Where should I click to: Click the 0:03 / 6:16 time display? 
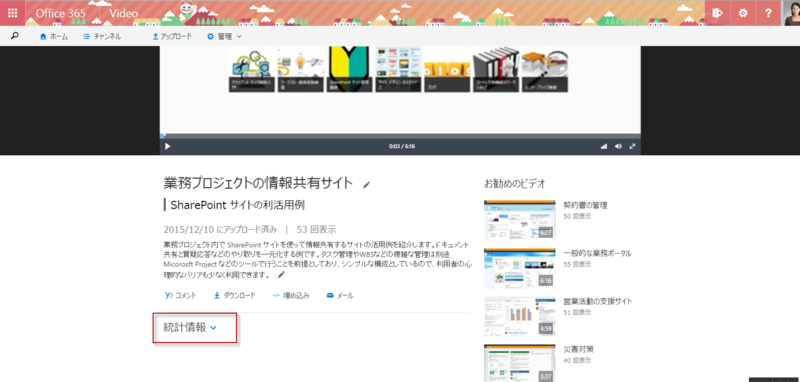tap(402, 146)
